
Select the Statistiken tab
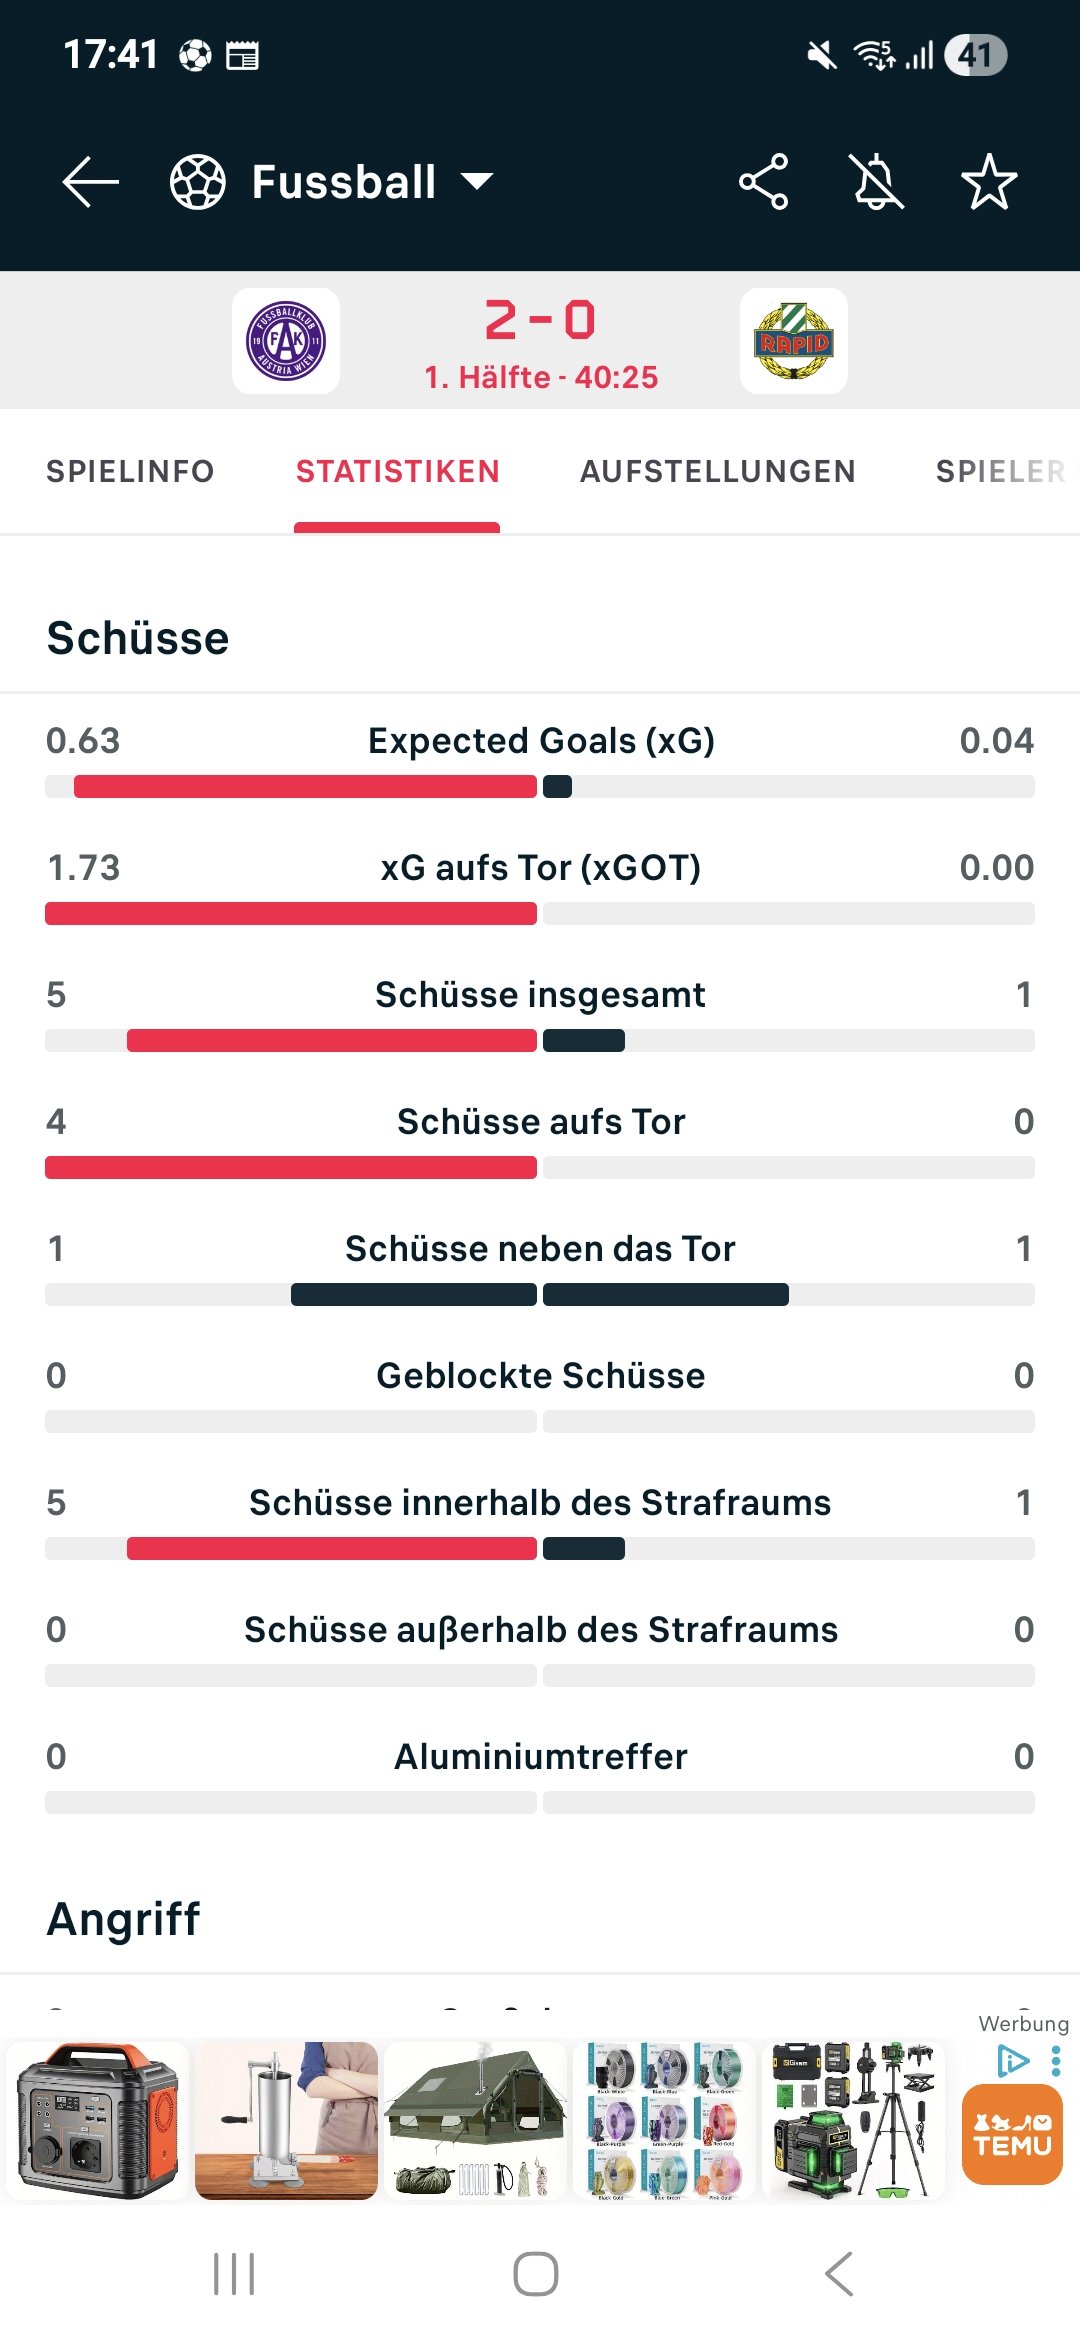[x=397, y=471]
